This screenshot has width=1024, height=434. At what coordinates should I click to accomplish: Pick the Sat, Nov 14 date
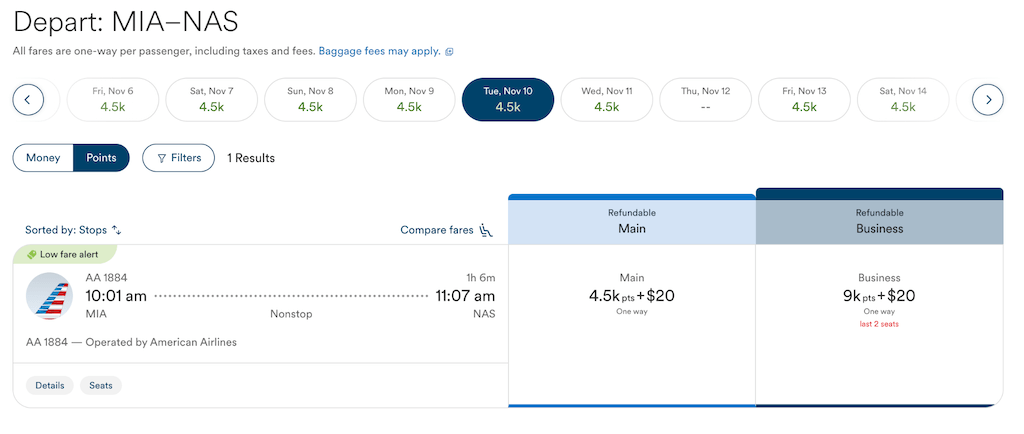[x=903, y=100]
